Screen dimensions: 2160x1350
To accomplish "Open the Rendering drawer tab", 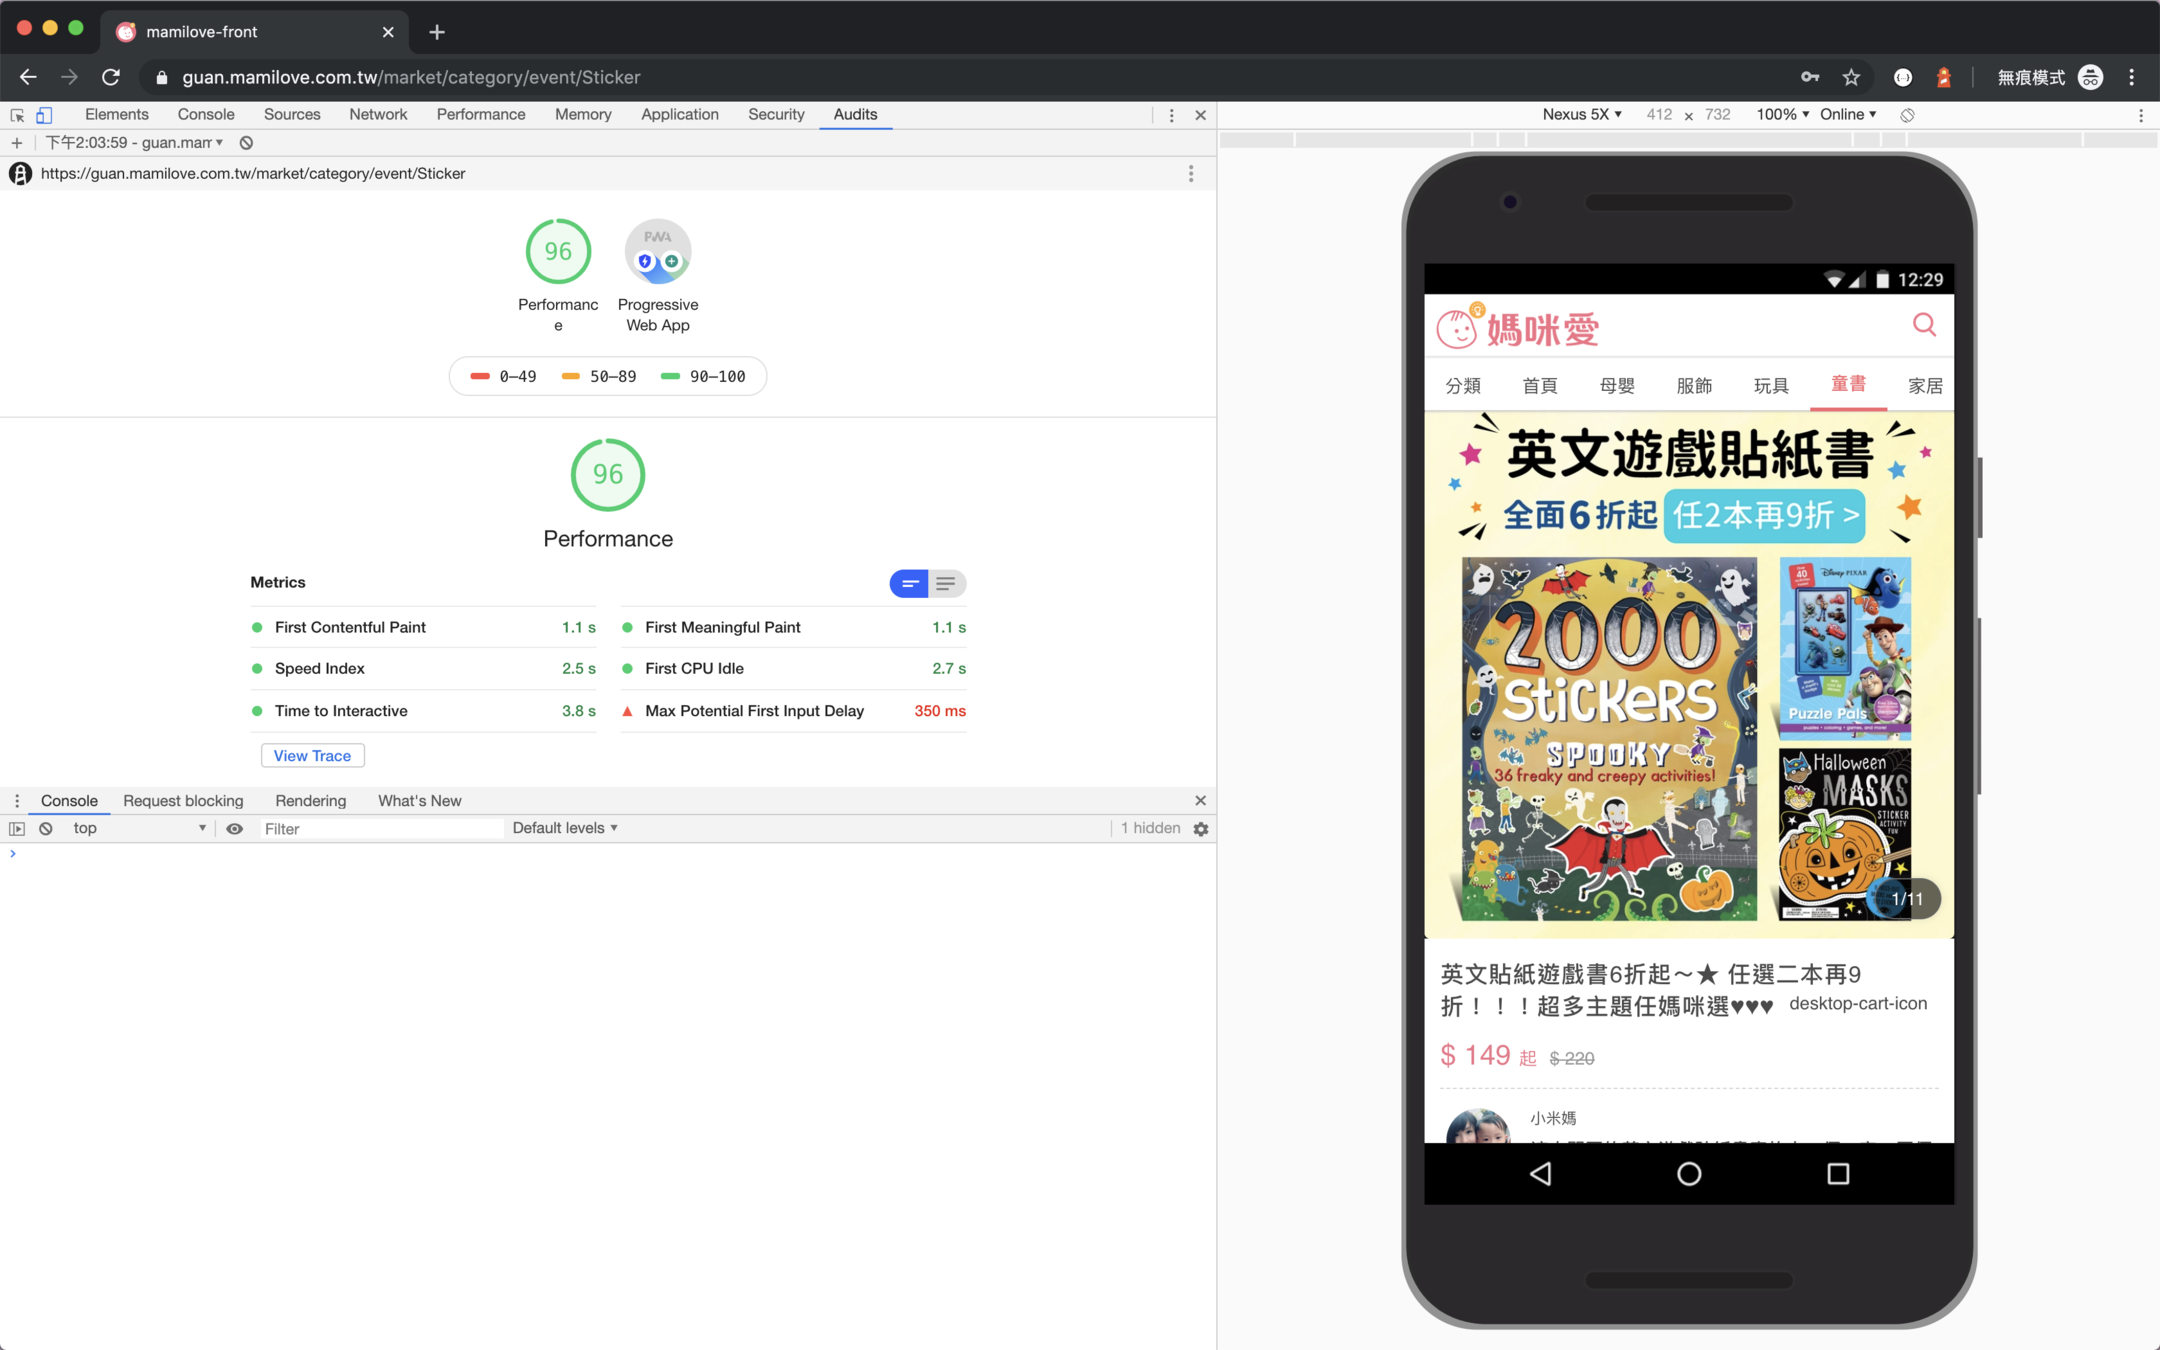I will point(310,801).
